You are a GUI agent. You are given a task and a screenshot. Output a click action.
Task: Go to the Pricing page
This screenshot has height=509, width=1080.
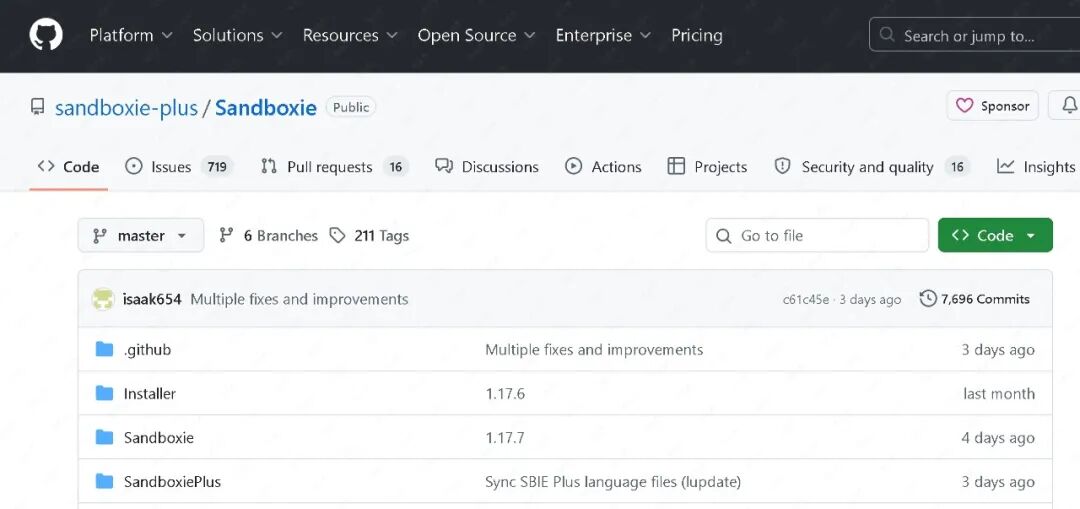click(x=697, y=35)
